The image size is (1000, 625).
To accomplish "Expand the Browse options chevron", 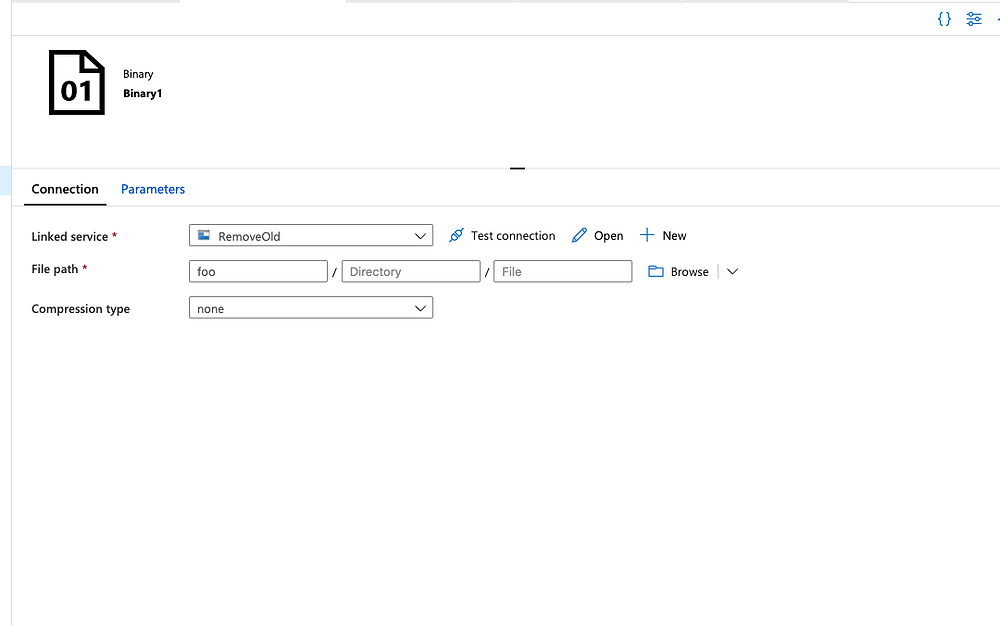I will coord(732,271).
